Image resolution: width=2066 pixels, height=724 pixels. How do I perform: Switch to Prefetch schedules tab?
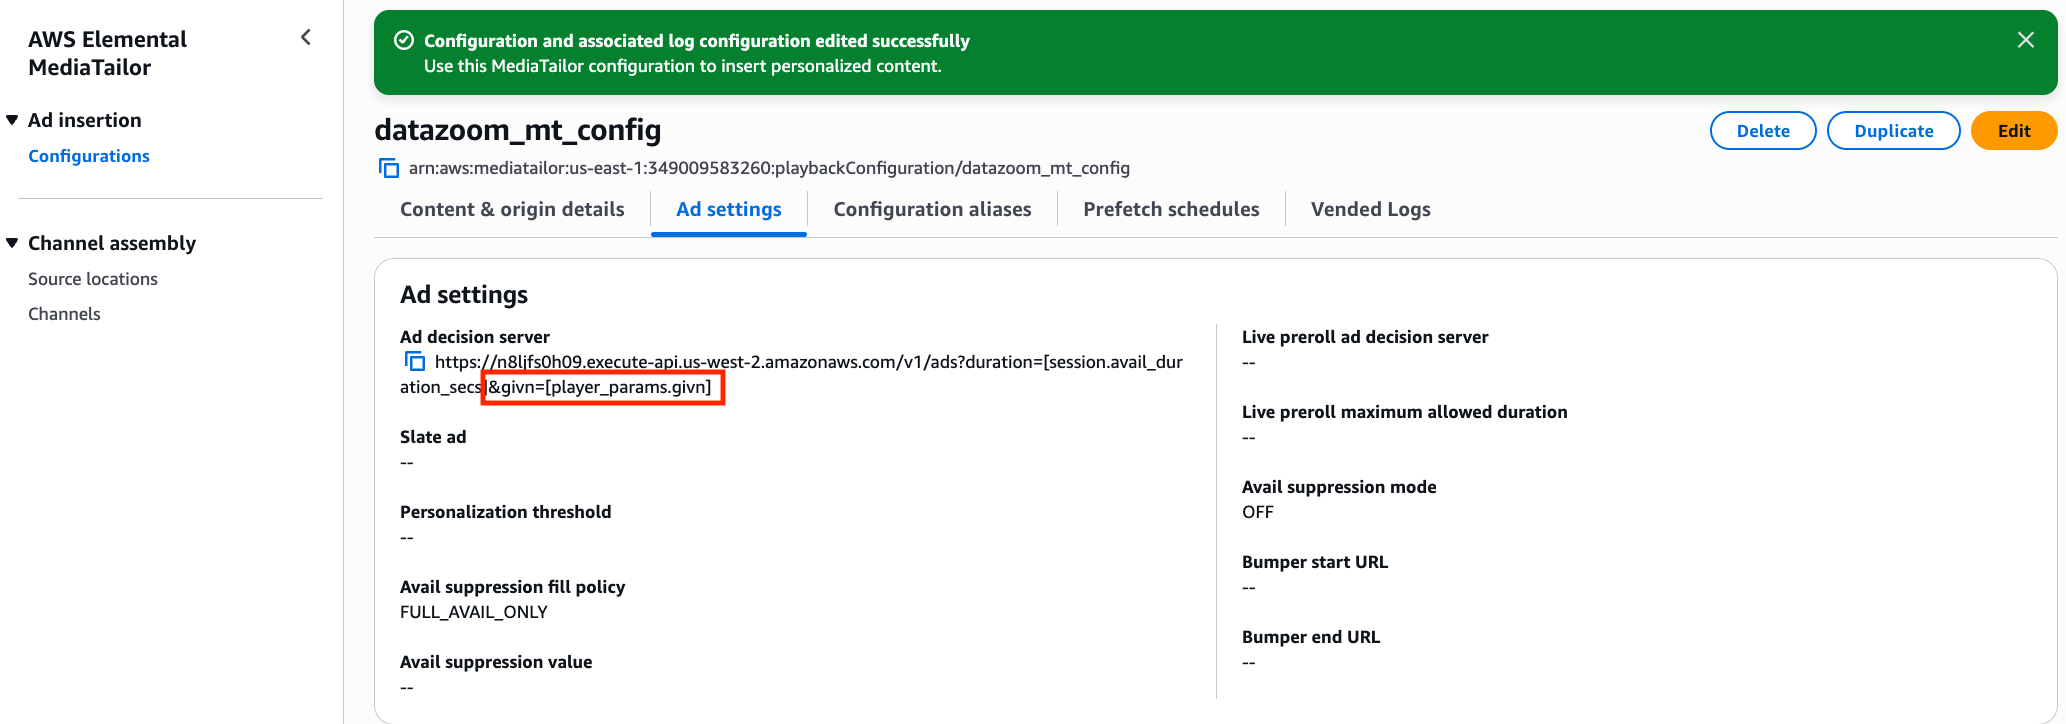(x=1171, y=209)
